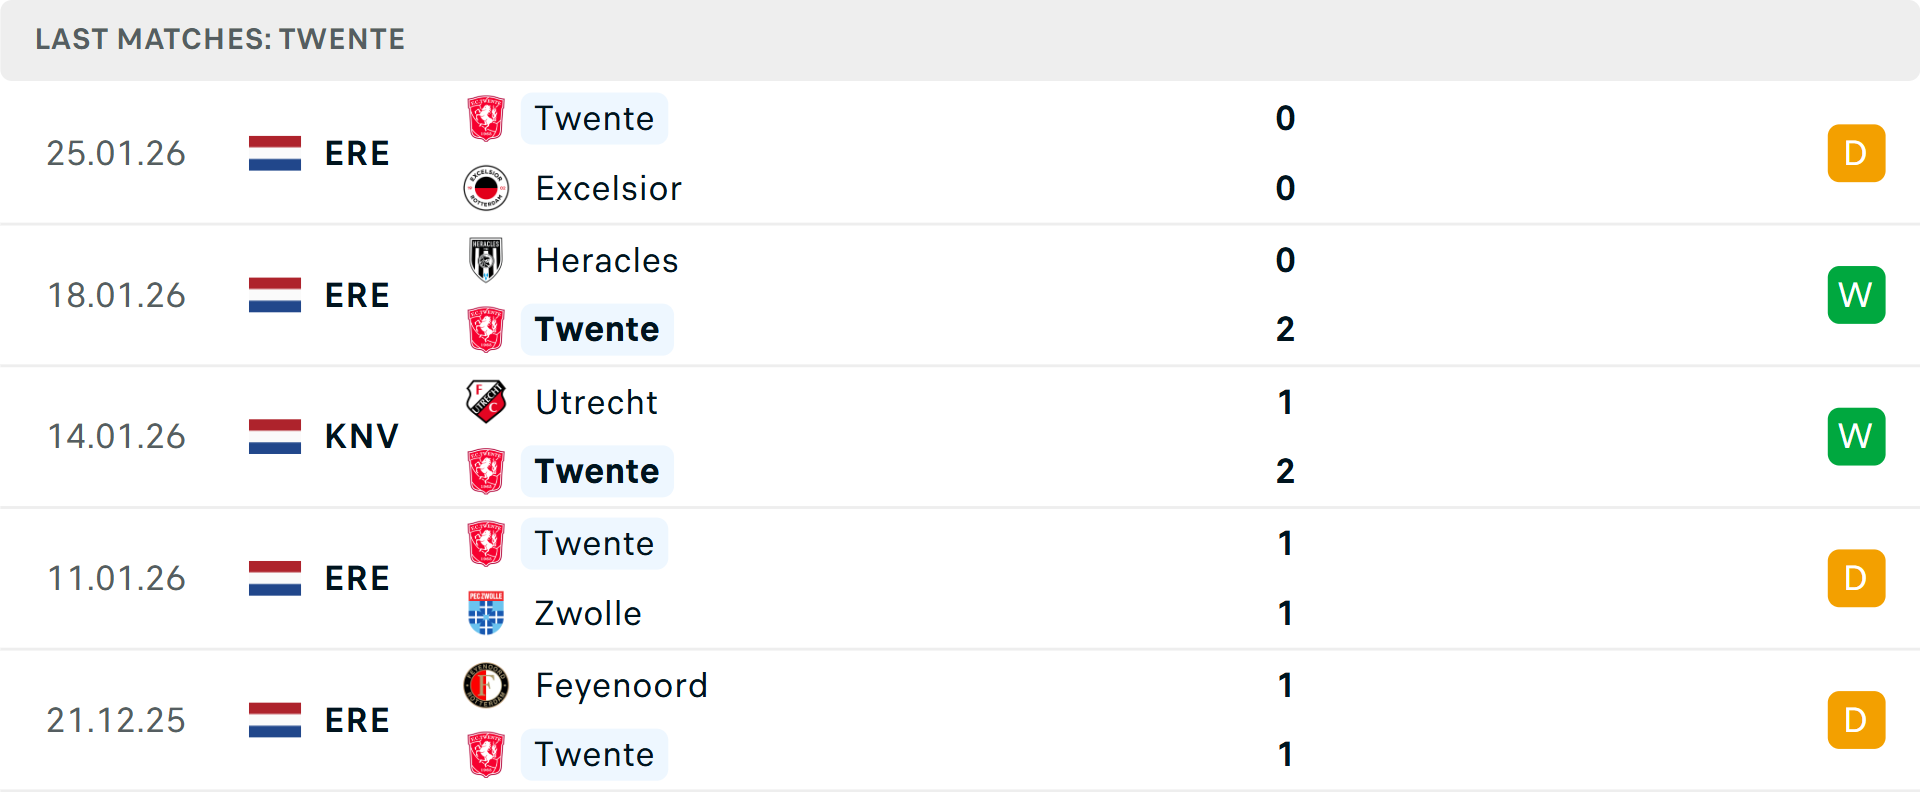Click the draw badge for the 25.01.26 match
1920x792 pixels.
tap(1856, 153)
